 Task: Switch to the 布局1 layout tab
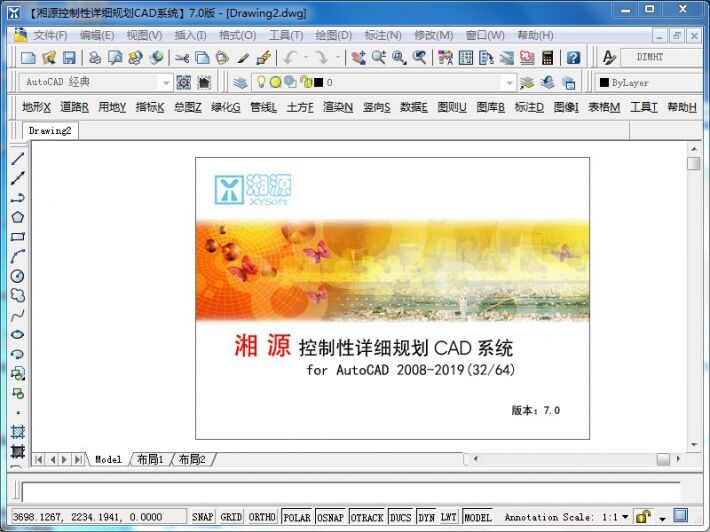pos(150,459)
